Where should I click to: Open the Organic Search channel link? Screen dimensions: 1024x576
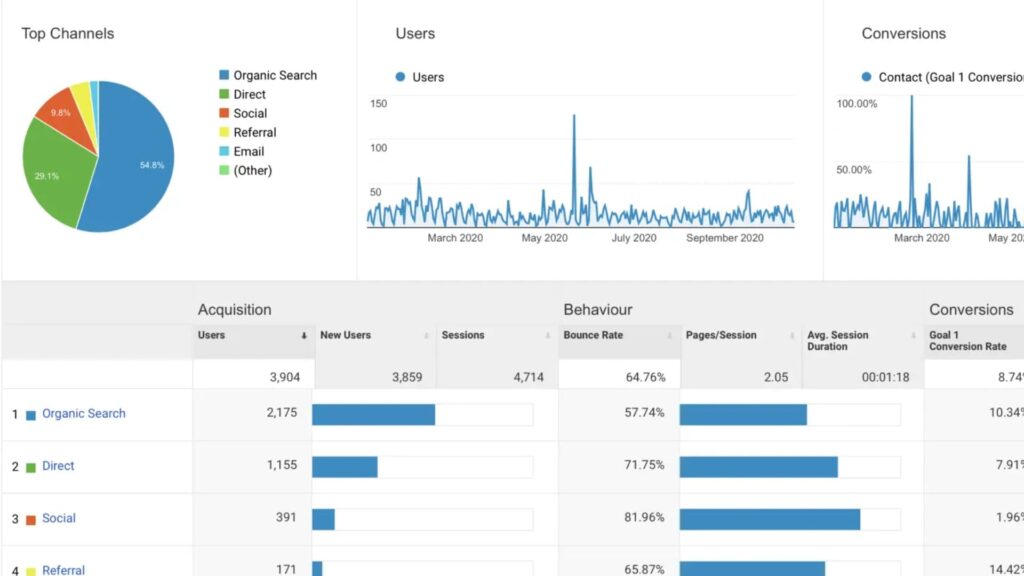point(83,413)
